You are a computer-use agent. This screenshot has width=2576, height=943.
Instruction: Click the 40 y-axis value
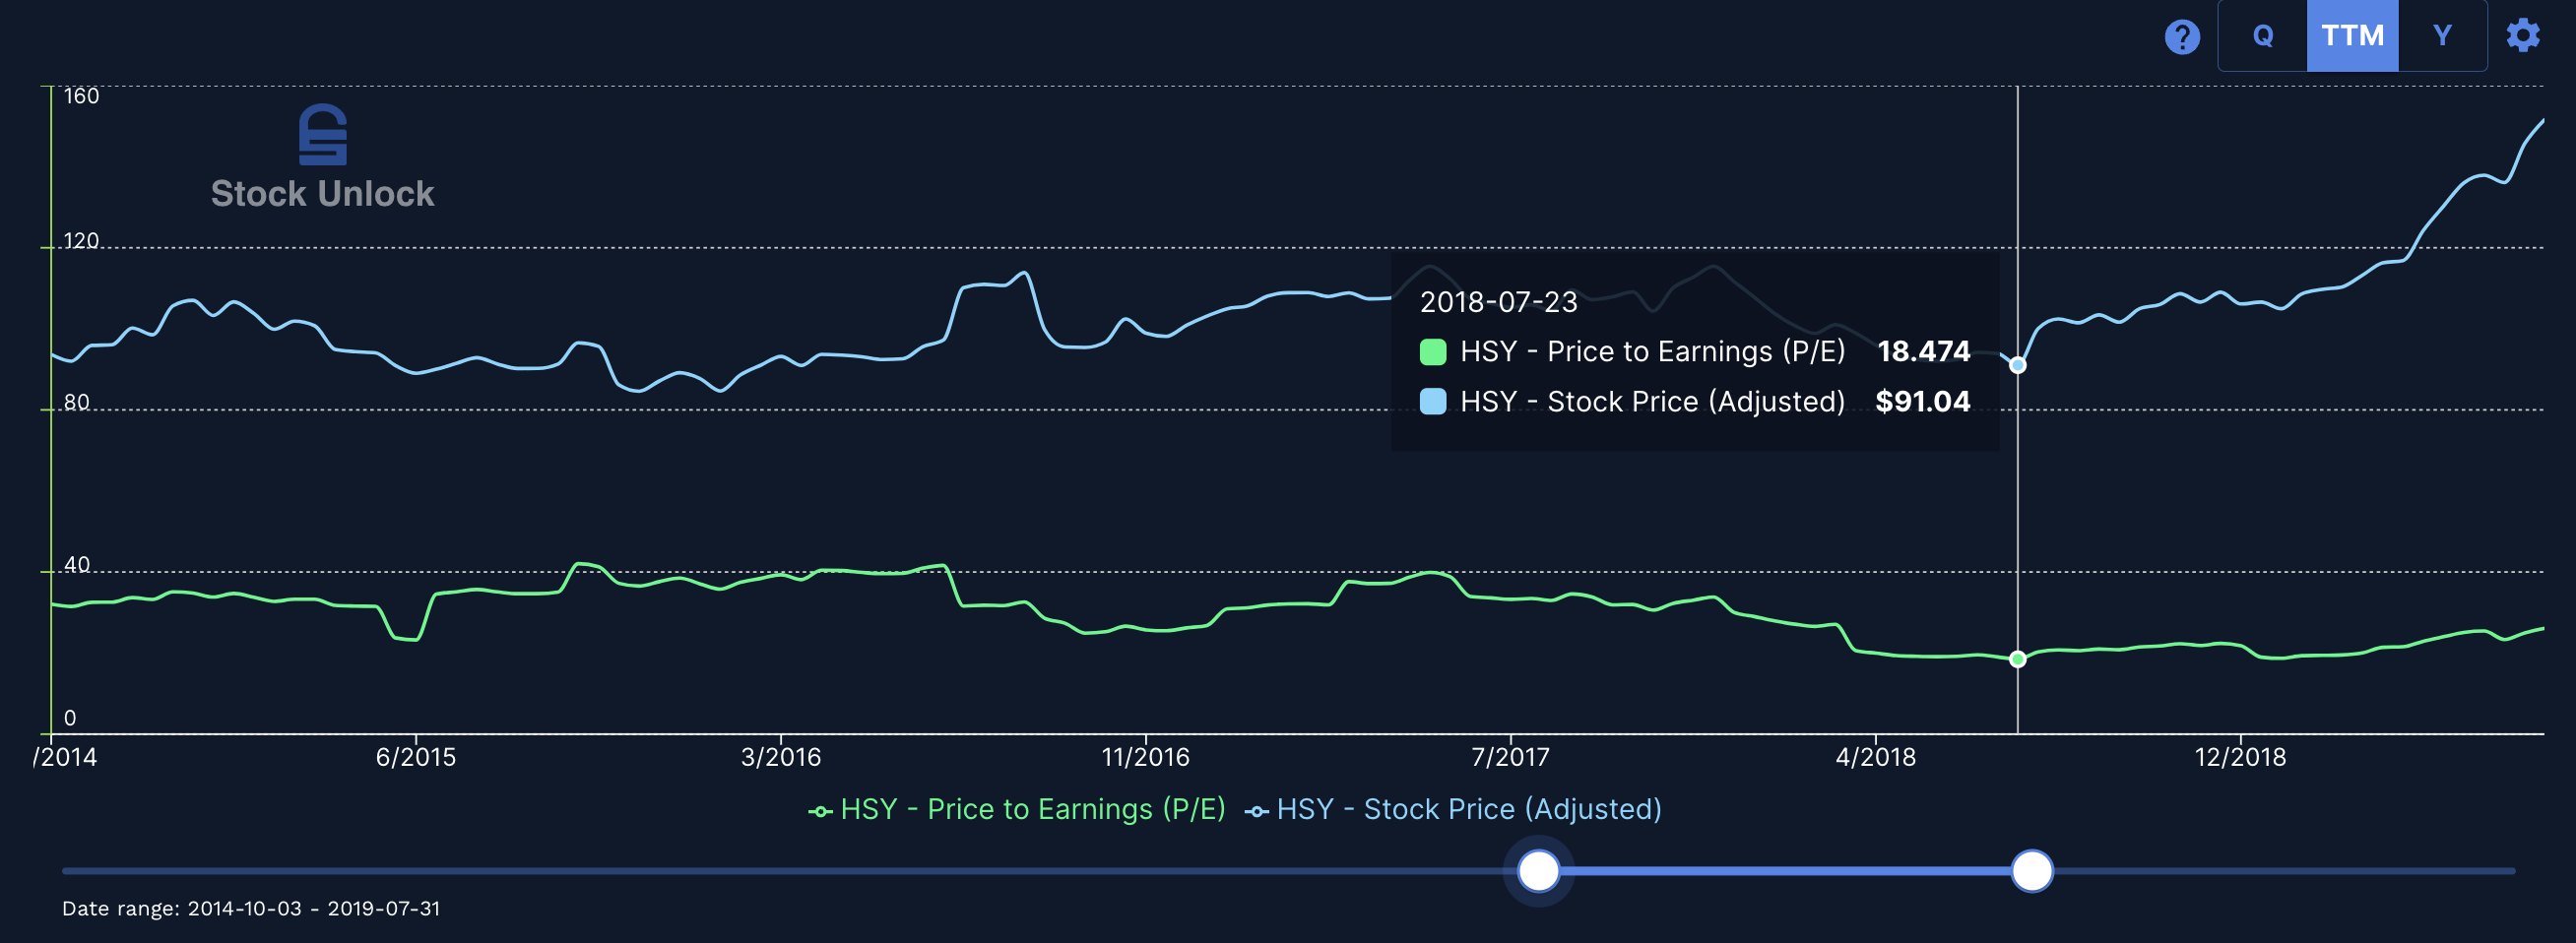click(77, 565)
